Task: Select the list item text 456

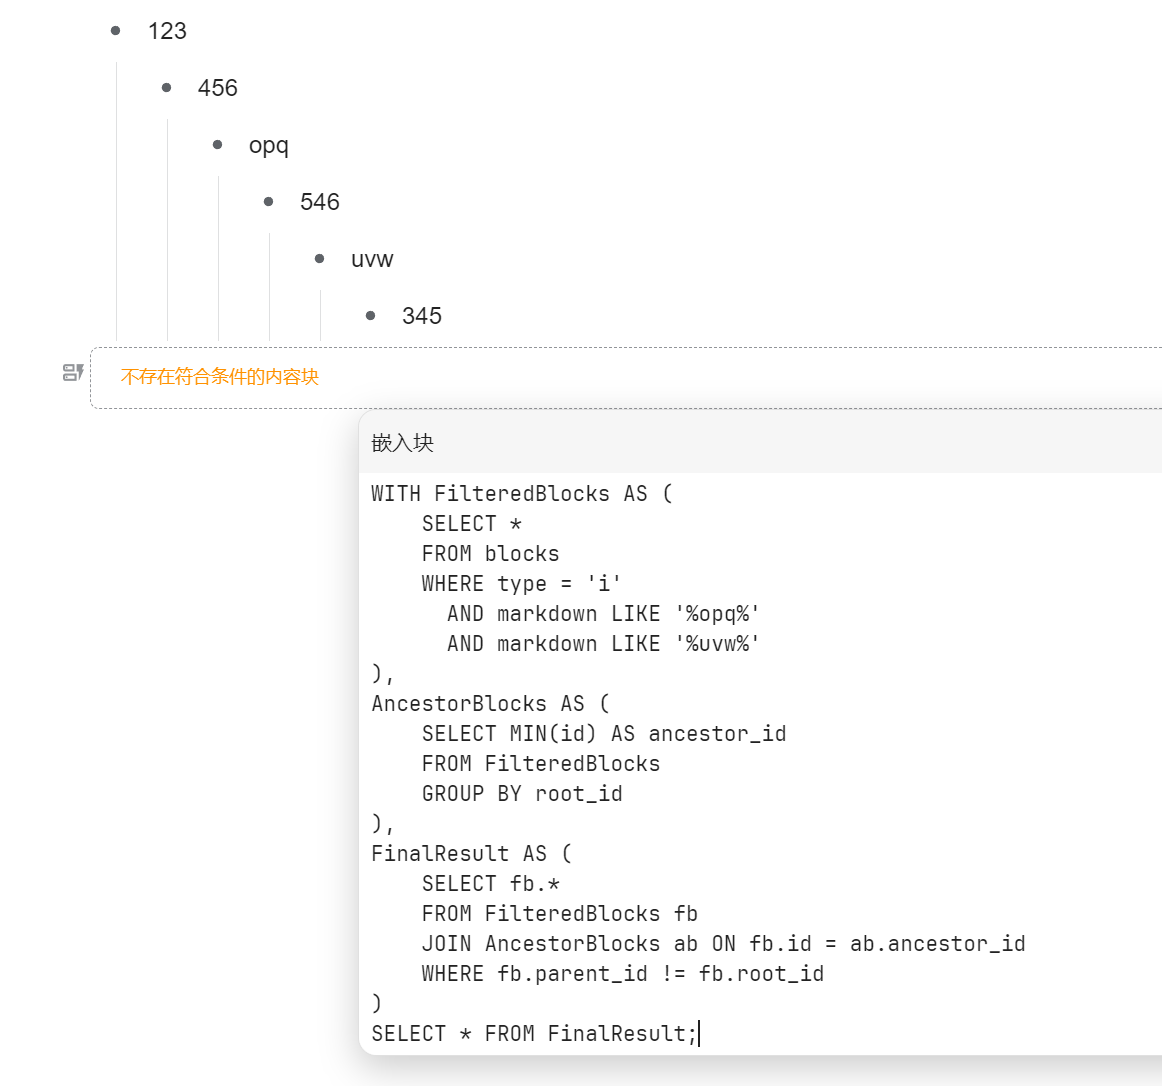Action: click(217, 88)
